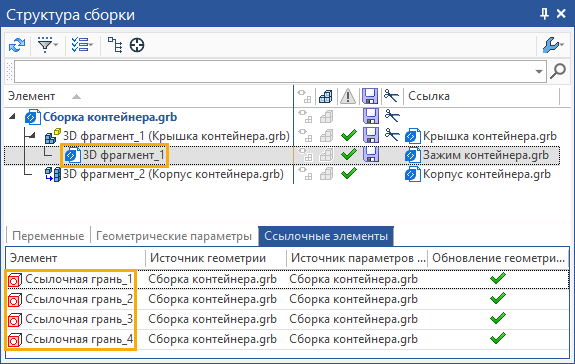This screenshot has height=364, width=575.
Task: Collapse 3D фрагмент_1 (Крышка контейнера.grb) node
Action: [x=32, y=136]
